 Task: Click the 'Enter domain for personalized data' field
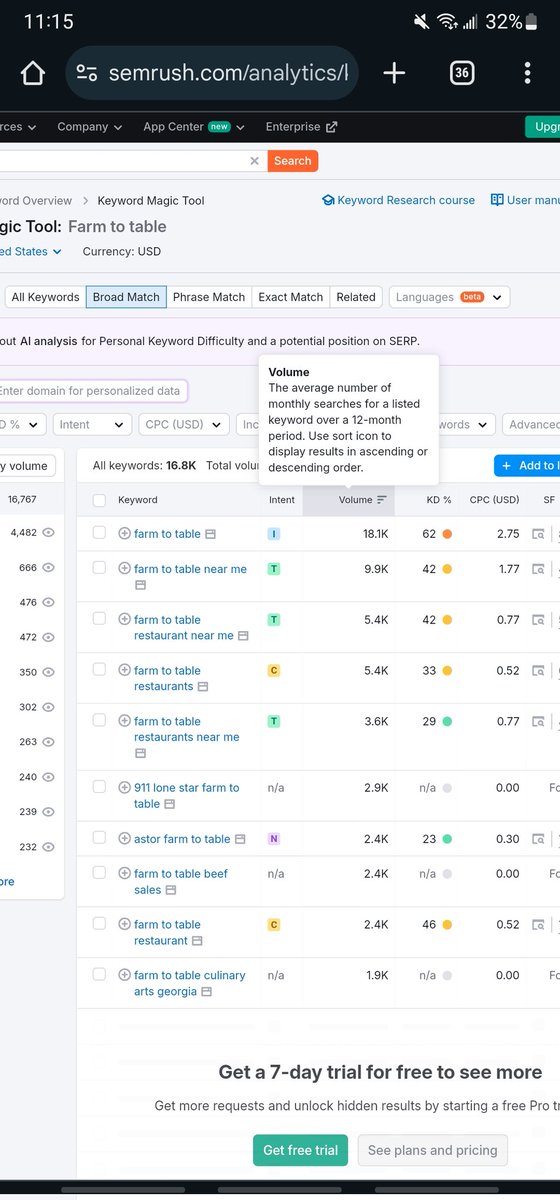92,391
